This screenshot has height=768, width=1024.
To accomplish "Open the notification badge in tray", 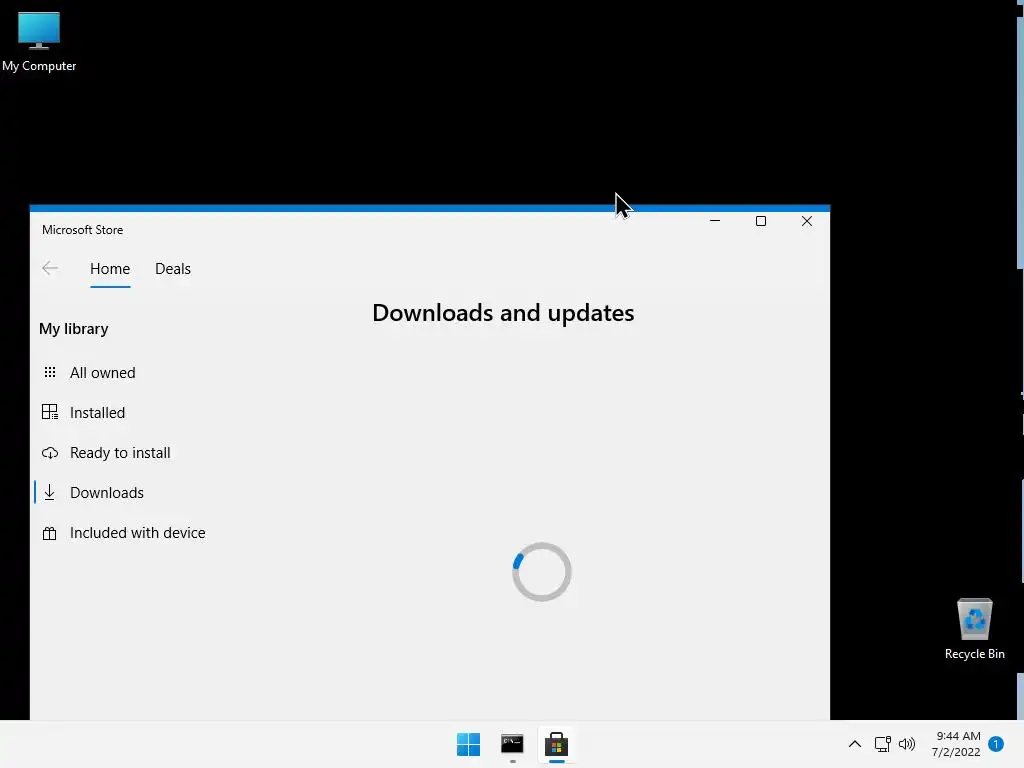I will point(996,744).
